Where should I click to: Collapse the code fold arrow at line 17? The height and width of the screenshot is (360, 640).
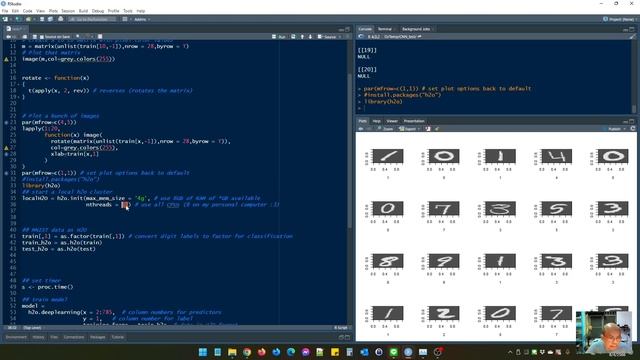18,84
